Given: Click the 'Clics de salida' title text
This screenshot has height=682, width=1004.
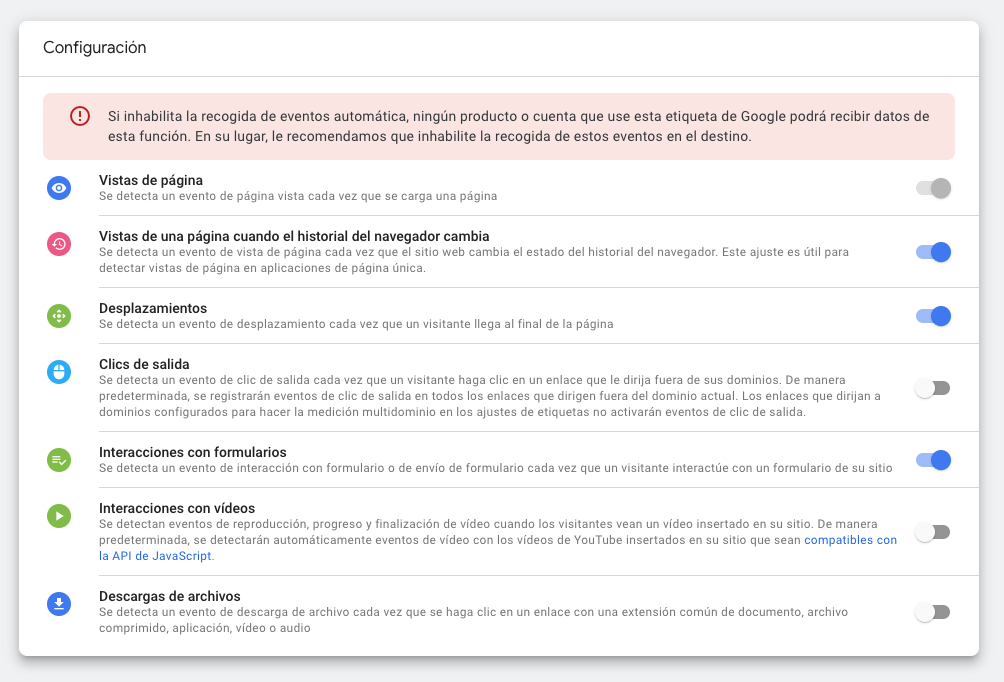Looking at the screenshot, I should coord(144,364).
